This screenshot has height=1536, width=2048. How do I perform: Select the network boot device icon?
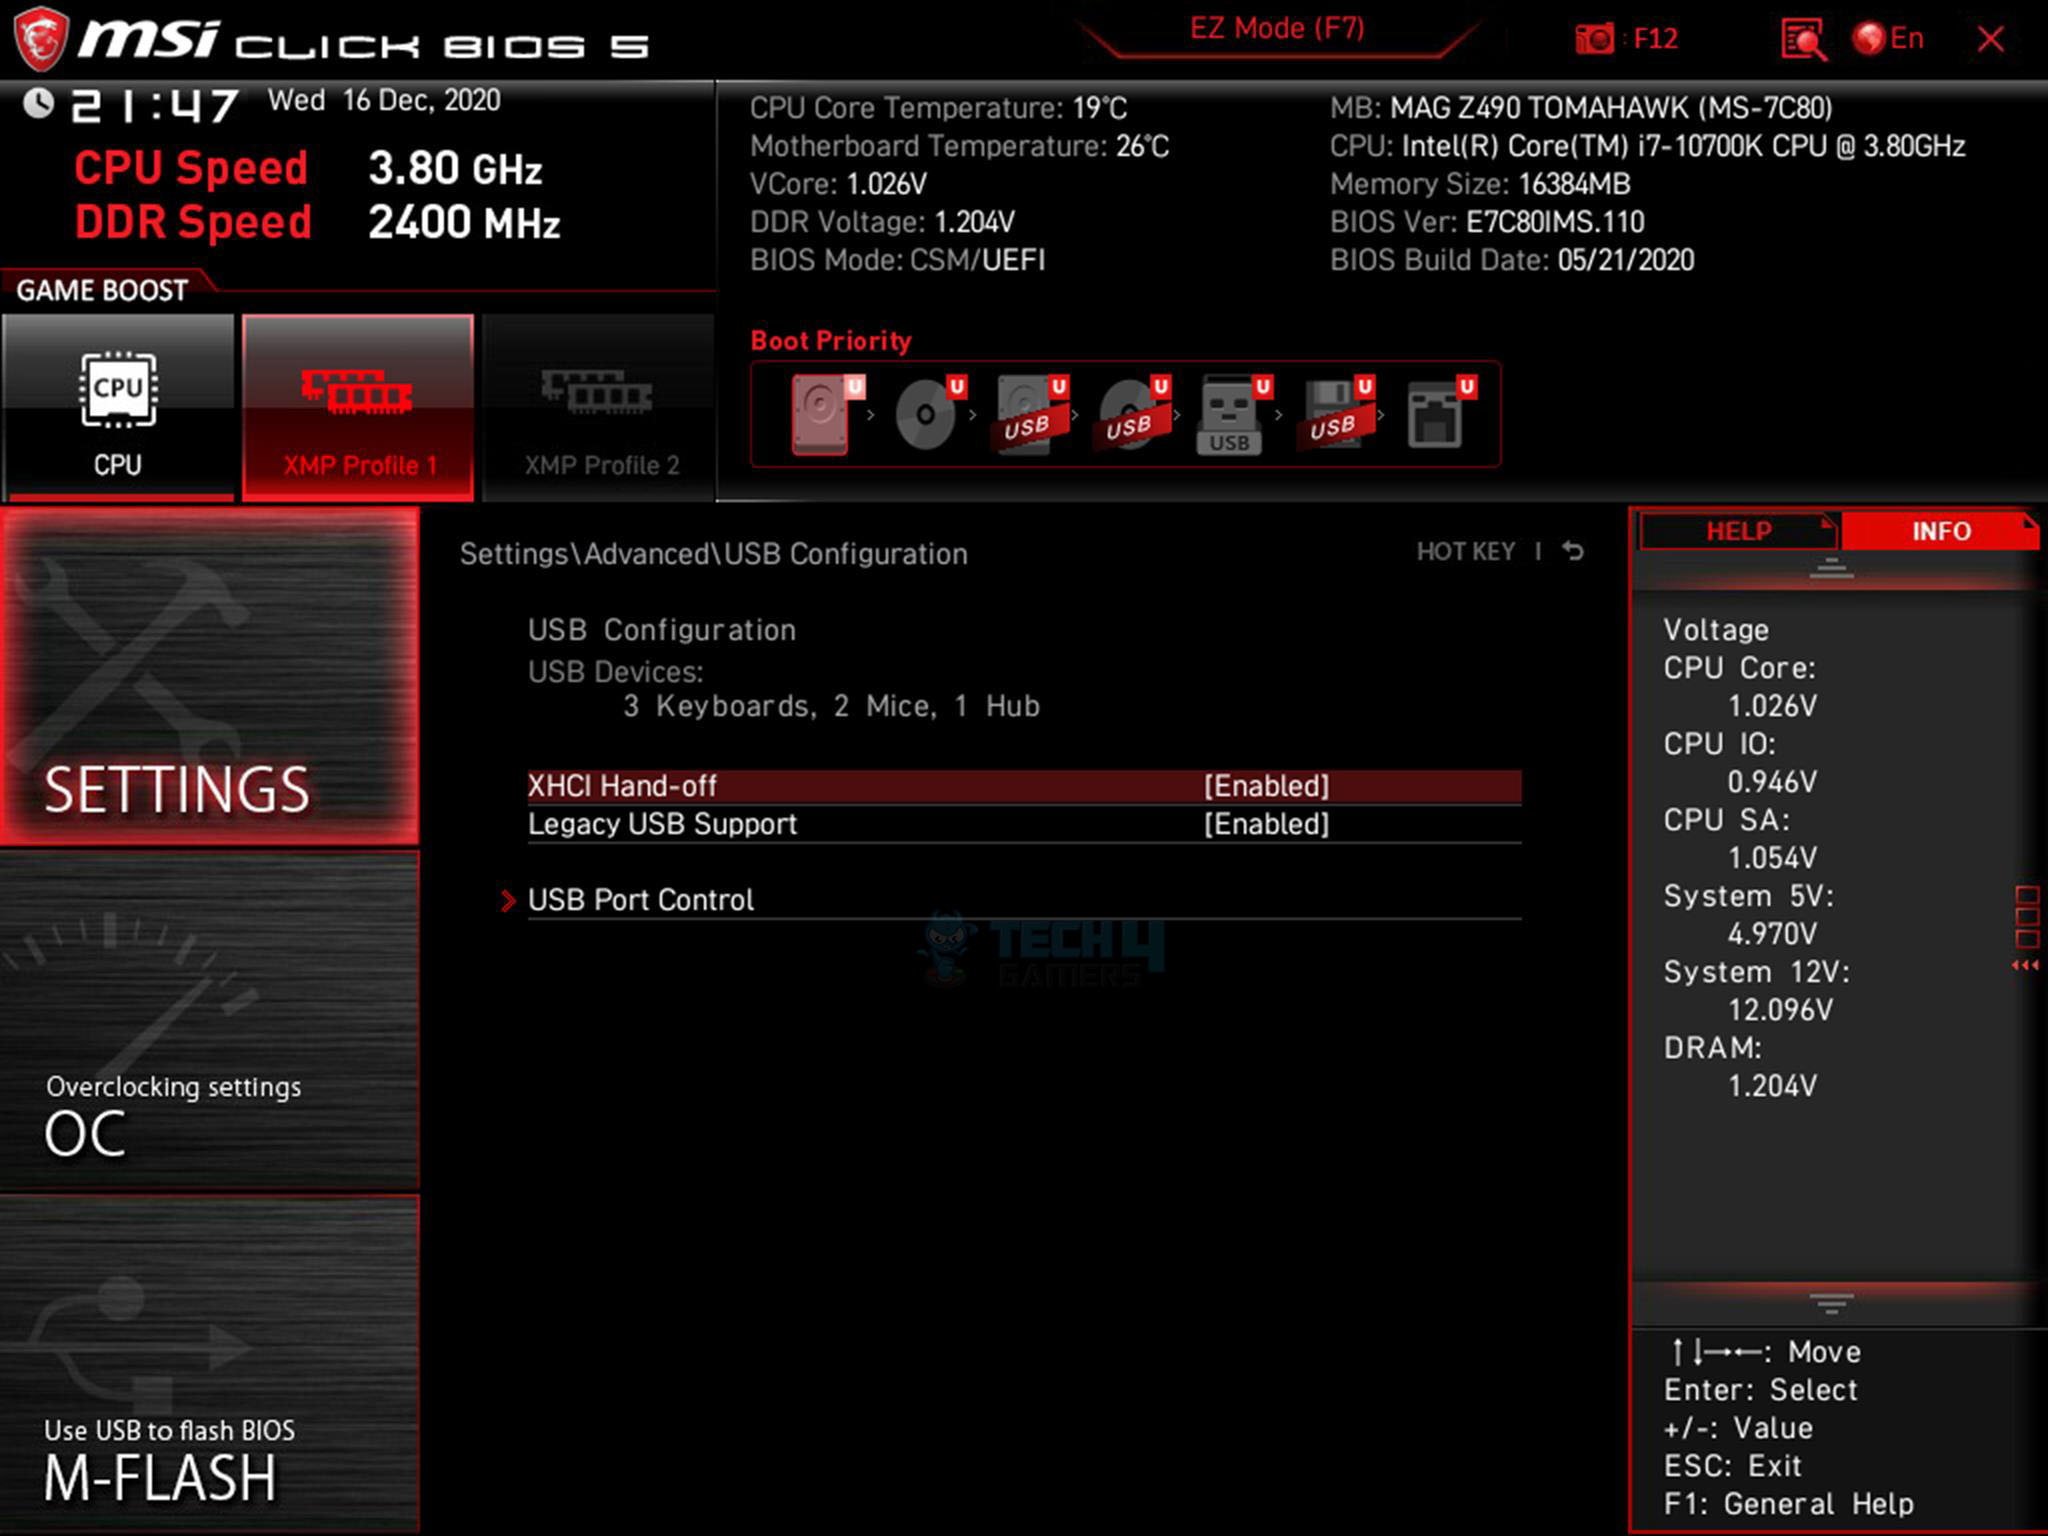[x=1440, y=414]
